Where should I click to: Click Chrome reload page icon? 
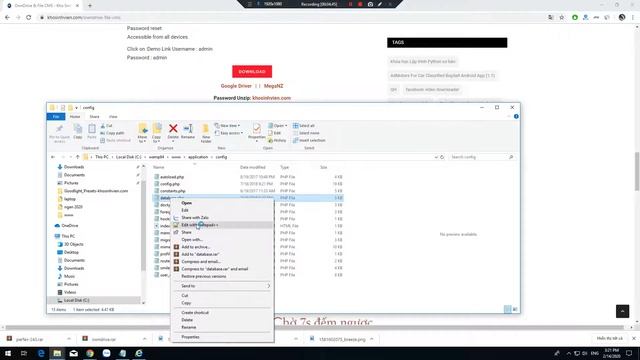click(x=29, y=18)
